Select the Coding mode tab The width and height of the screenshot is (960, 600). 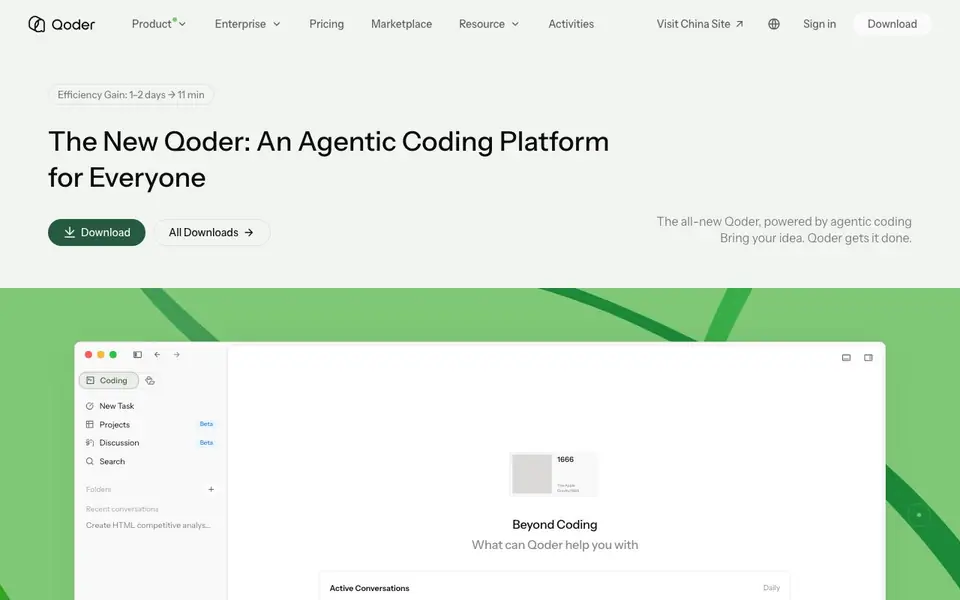pyautogui.click(x=108, y=380)
